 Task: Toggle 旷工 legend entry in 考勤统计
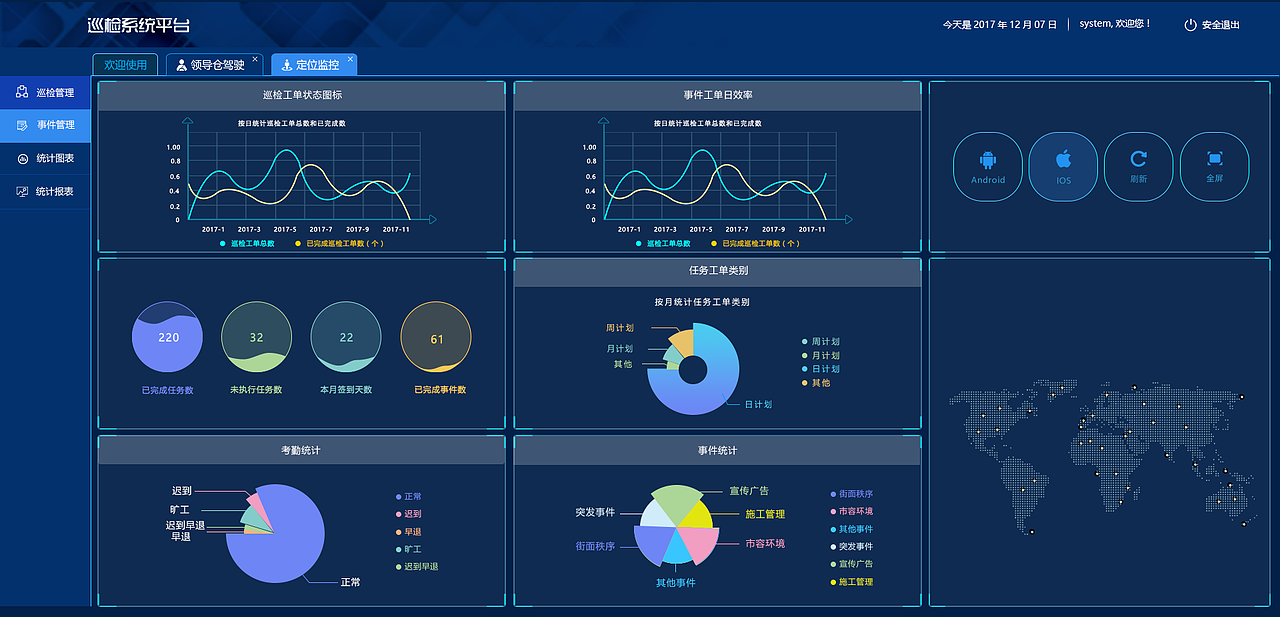click(x=409, y=549)
